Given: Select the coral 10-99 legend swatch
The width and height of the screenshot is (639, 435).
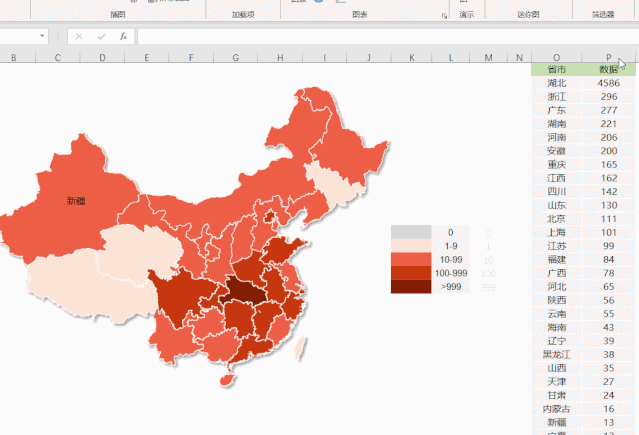Looking at the screenshot, I should point(411,259).
